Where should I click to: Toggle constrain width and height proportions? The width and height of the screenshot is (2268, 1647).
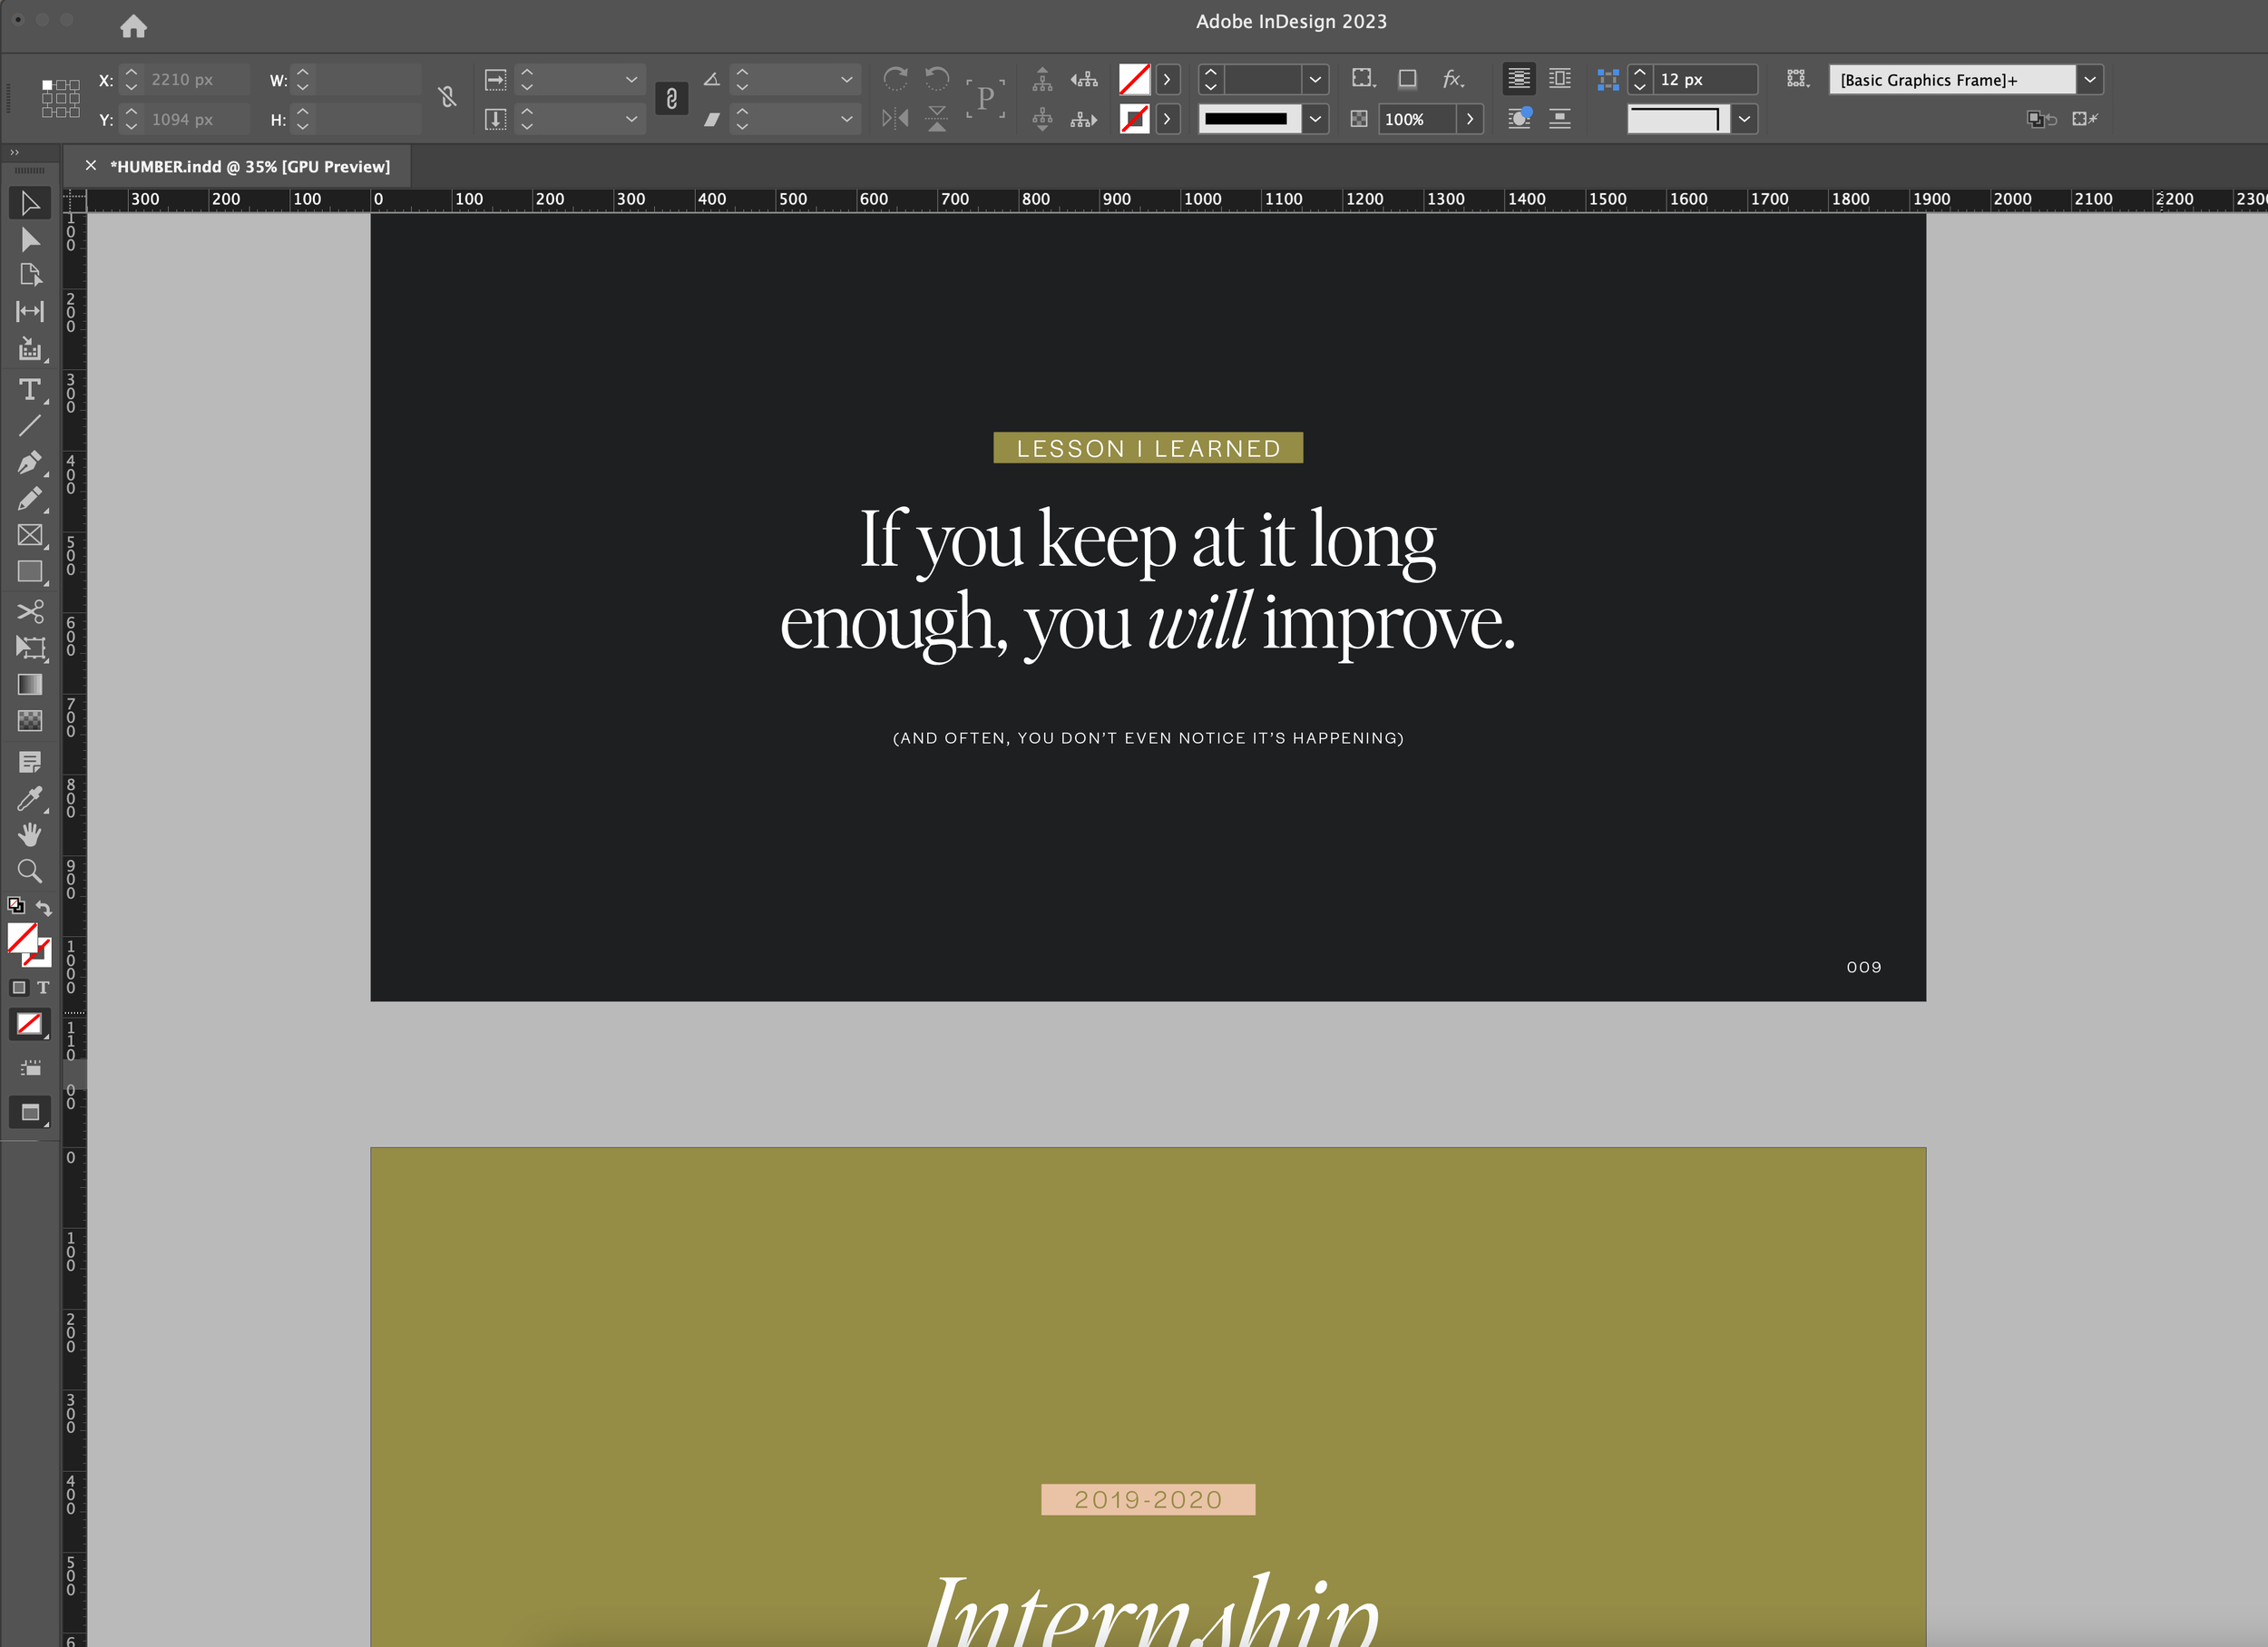(x=447, y=97)
